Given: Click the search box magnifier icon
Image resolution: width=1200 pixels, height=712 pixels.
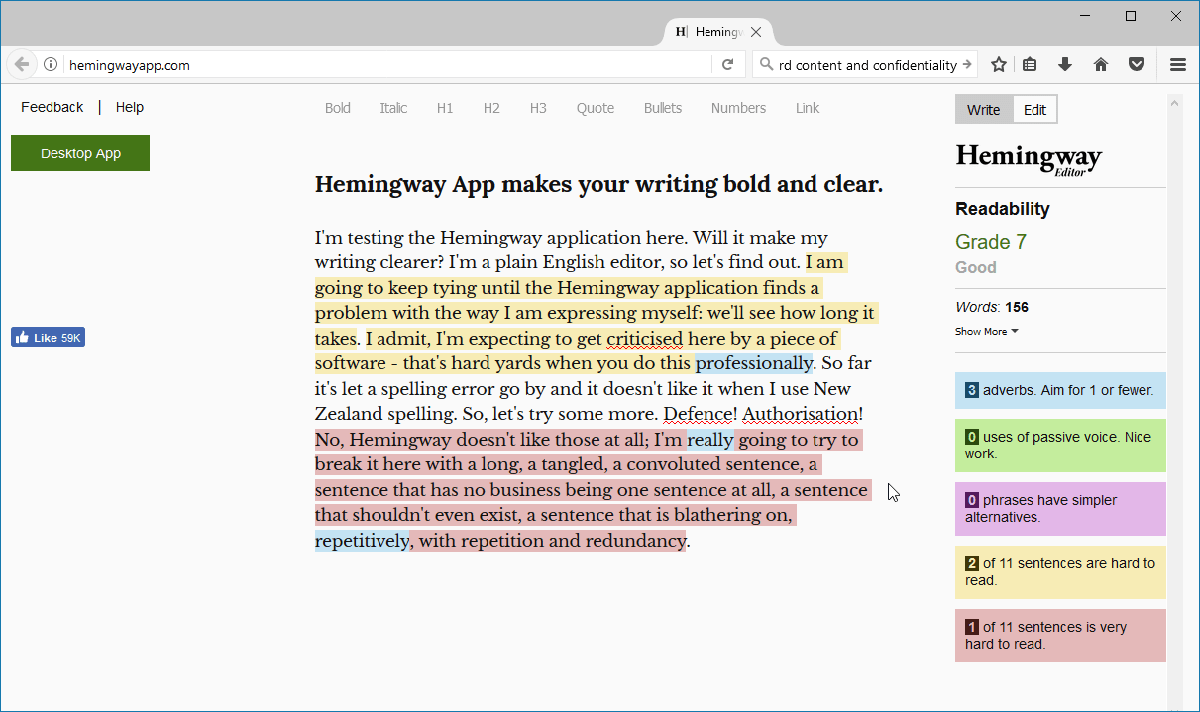Looking at the screenshot, I should coord(767,65).
